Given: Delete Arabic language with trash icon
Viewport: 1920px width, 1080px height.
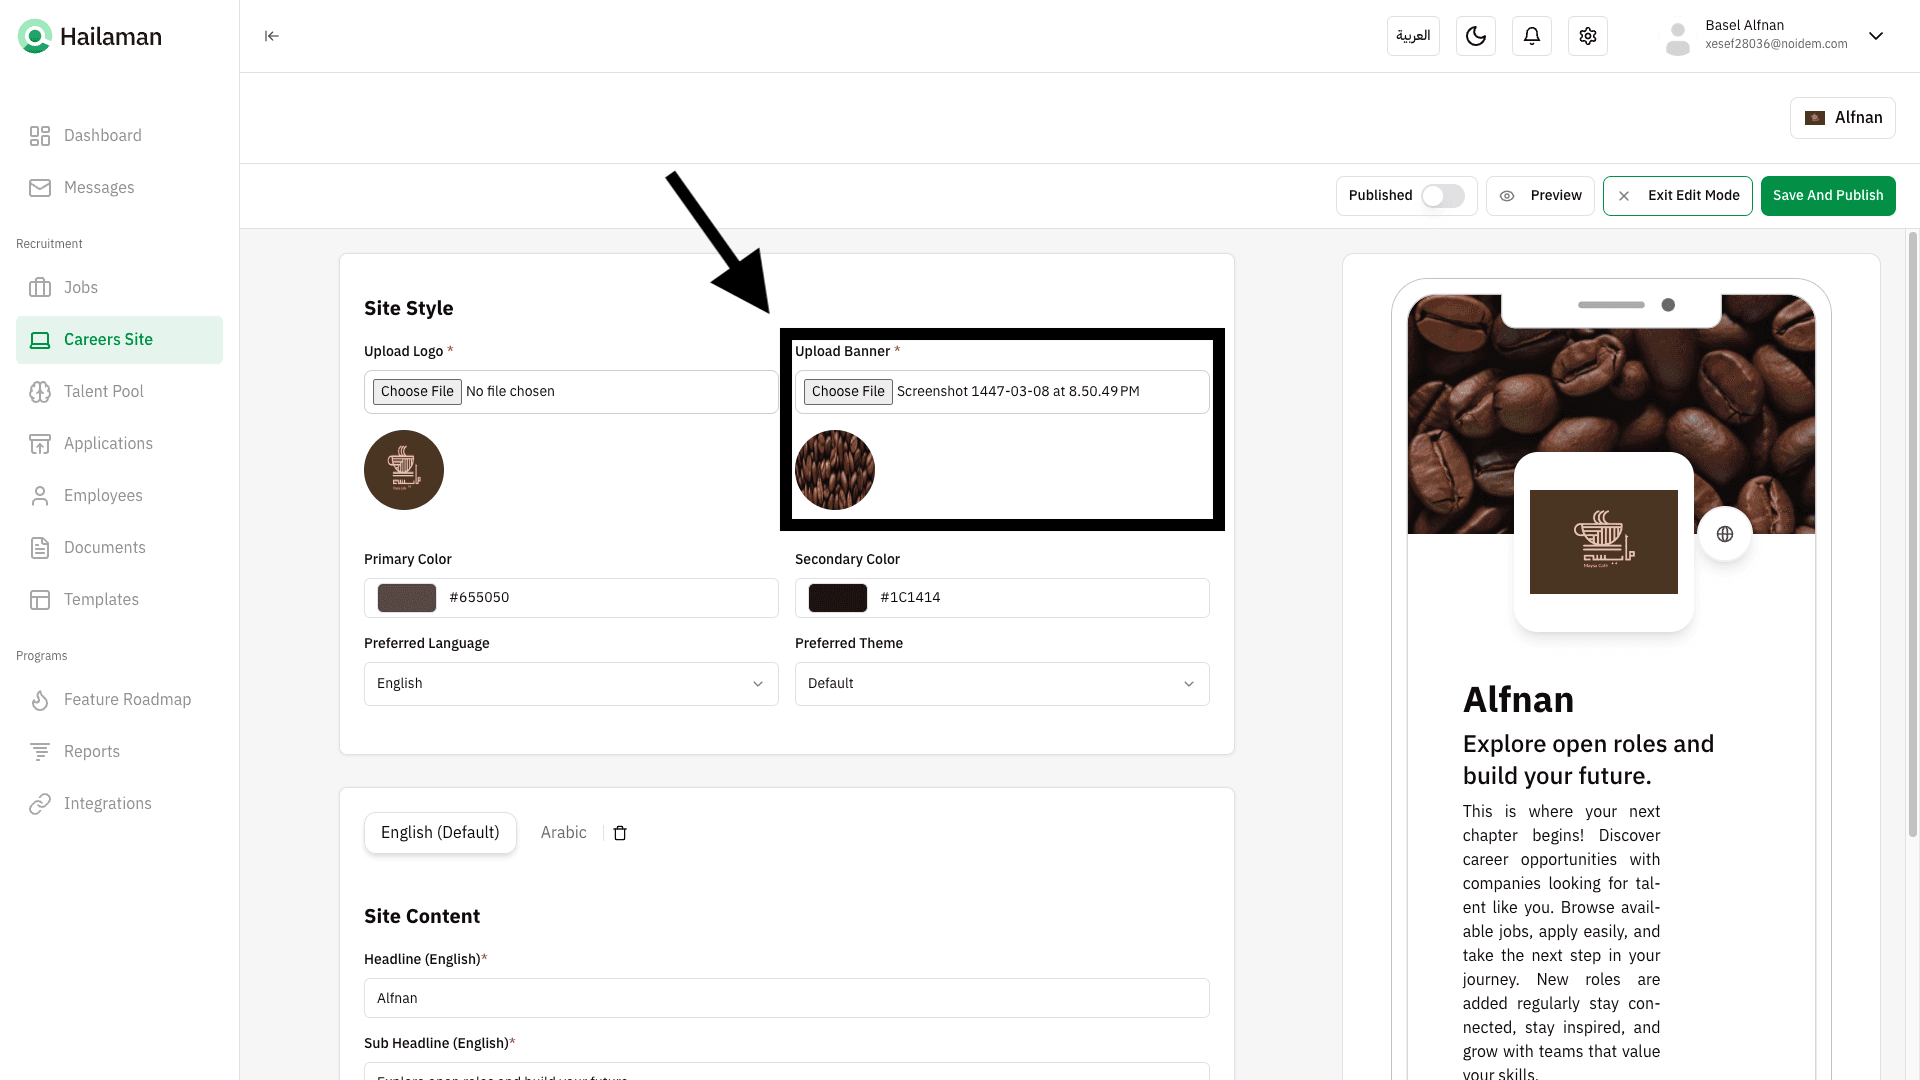Looking at the screenshot, I should (x=620, y=833).
